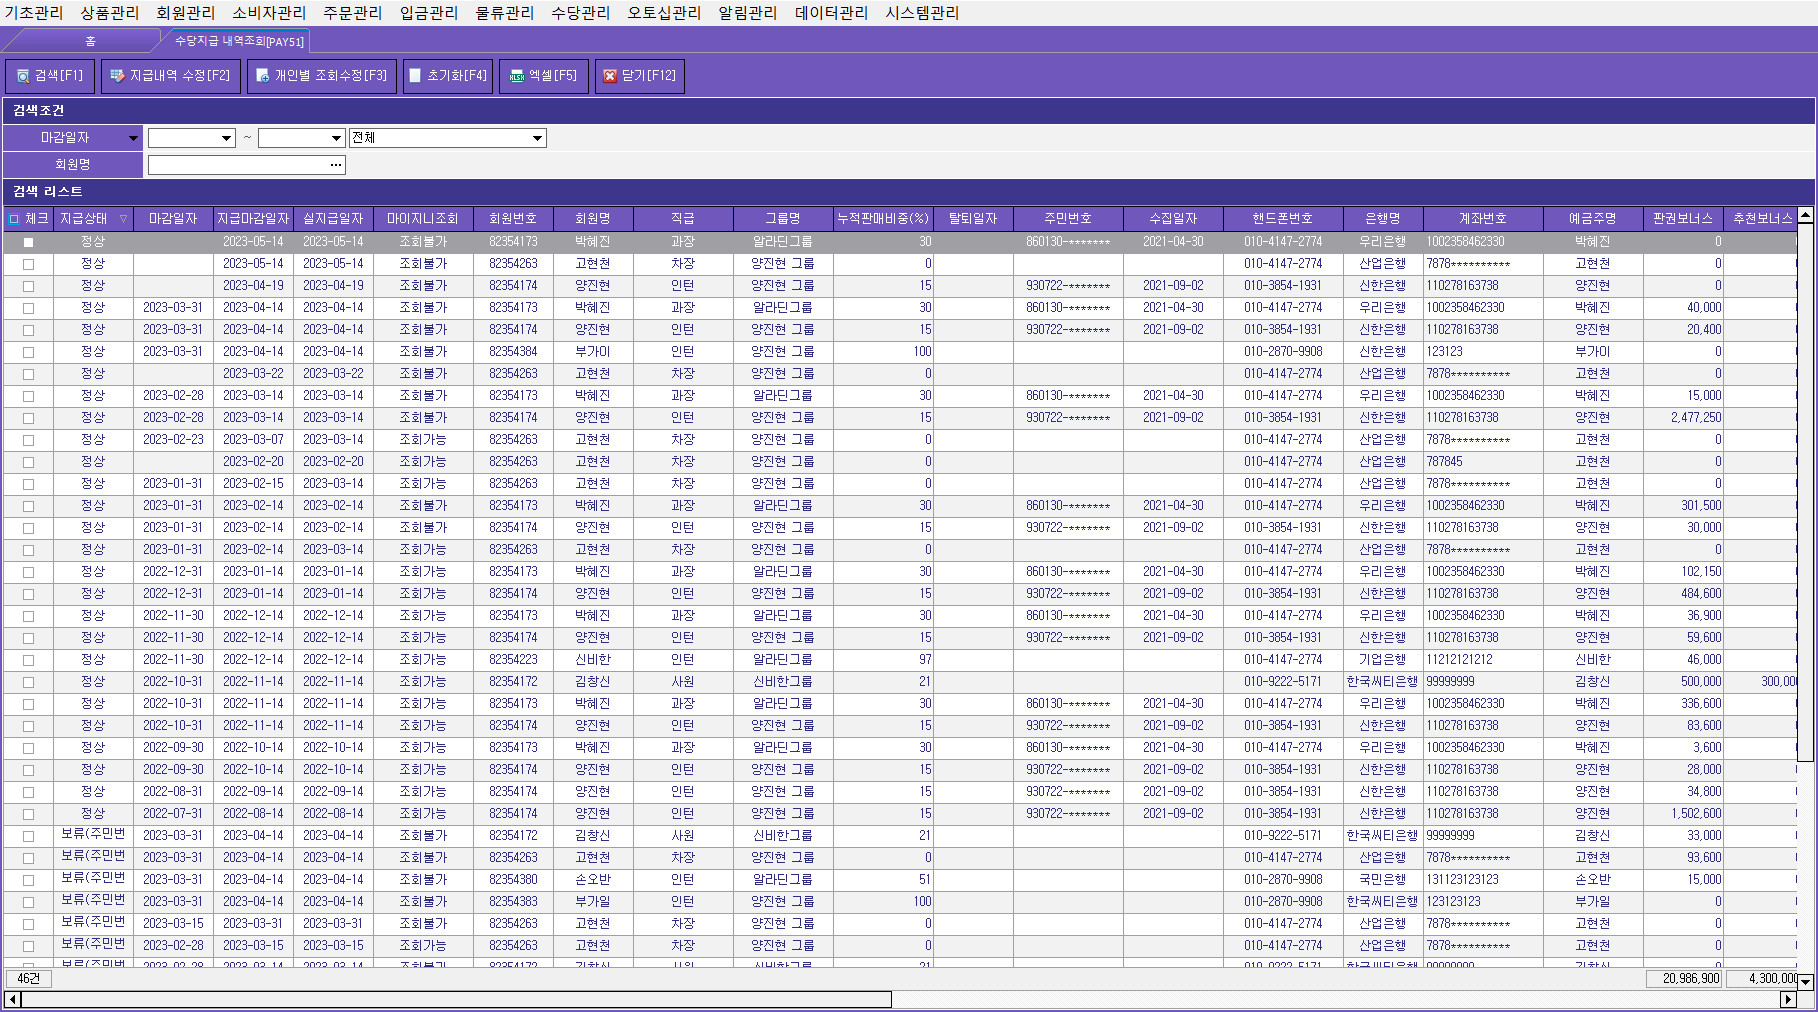Viewport: 1818px width, 1012px height.
Task: Export with the 엑셀[F5] button
Action: 544,76
